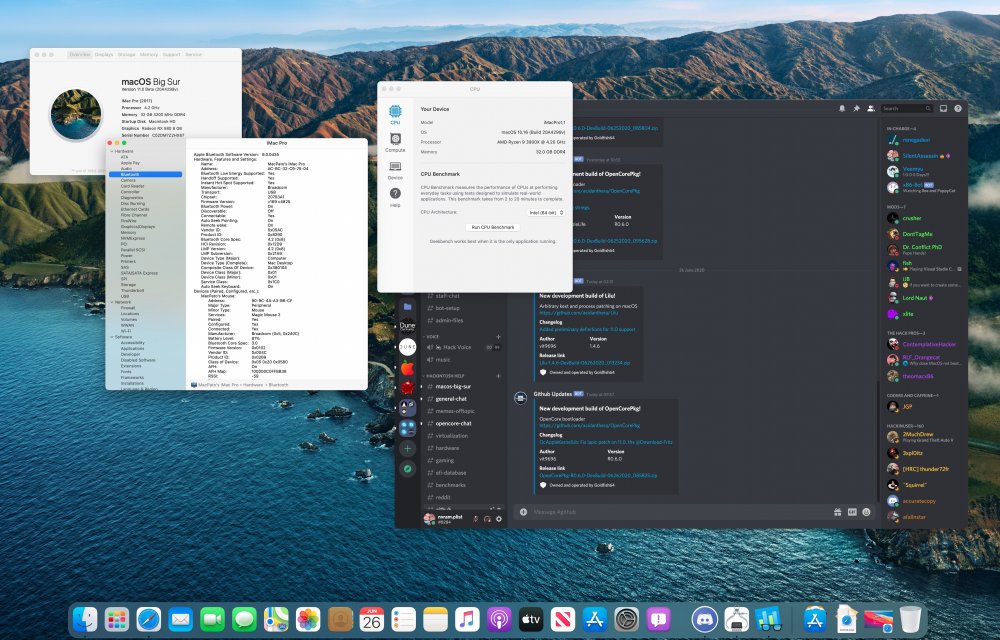
Task: Switch to Memory tab in About This Mac
Action: click(149, 55)
